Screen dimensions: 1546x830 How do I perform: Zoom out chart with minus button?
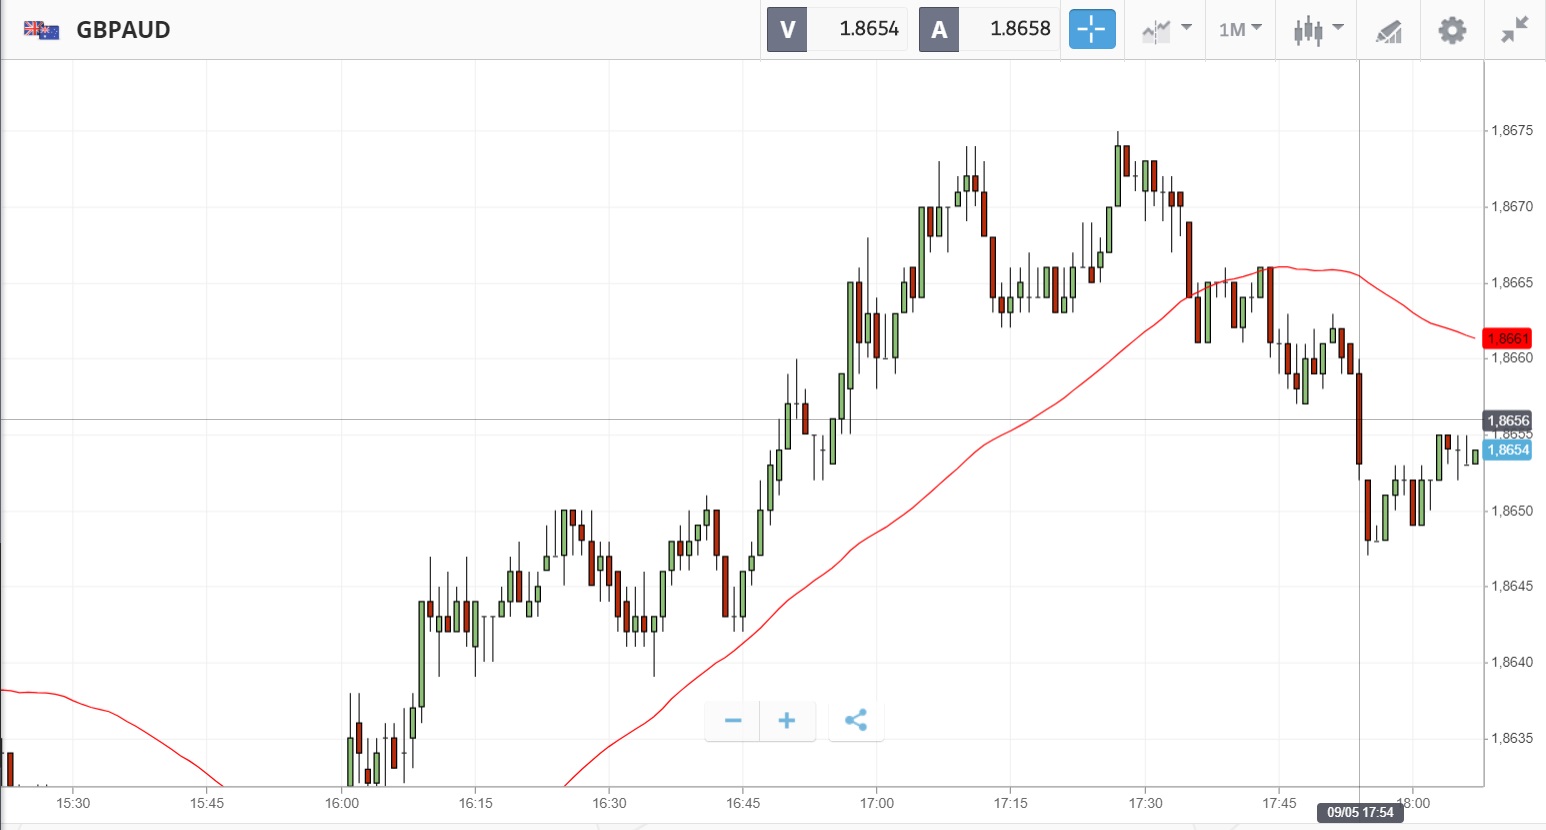733,721
